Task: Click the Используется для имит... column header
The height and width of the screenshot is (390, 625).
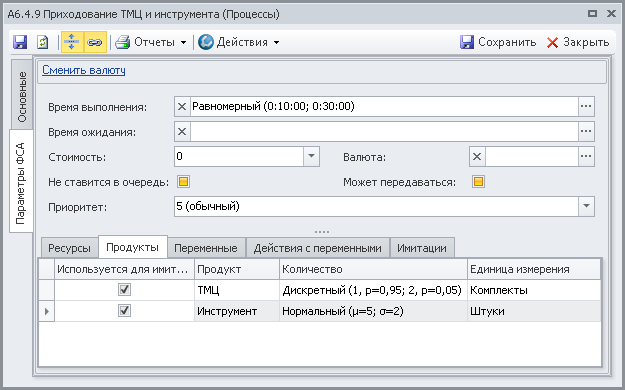Action: coord(124,269)
